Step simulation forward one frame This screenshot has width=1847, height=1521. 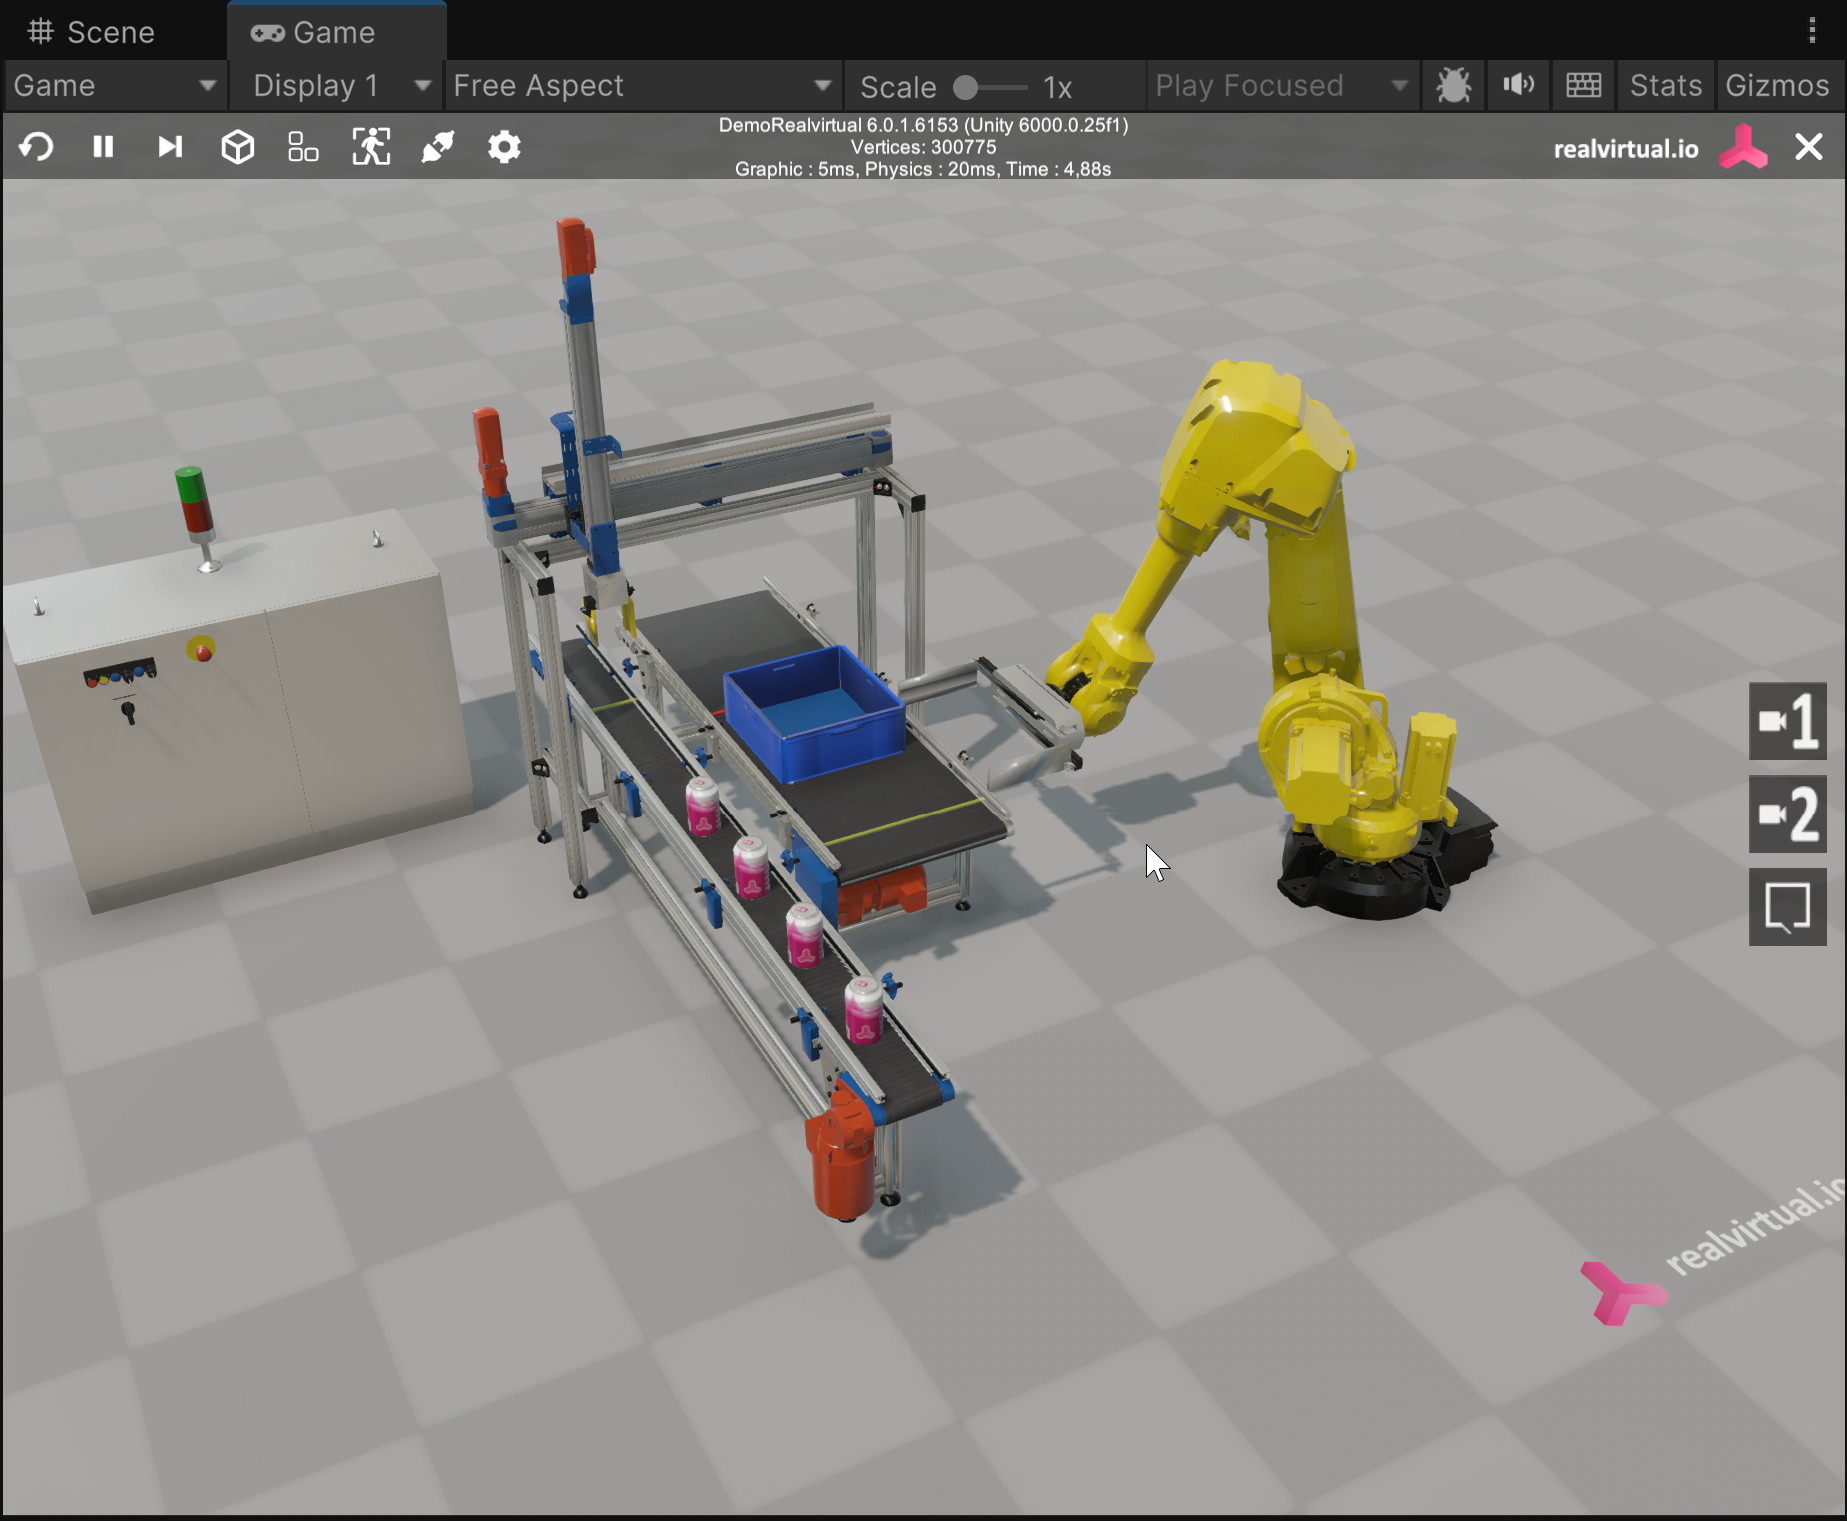[170, 147]
